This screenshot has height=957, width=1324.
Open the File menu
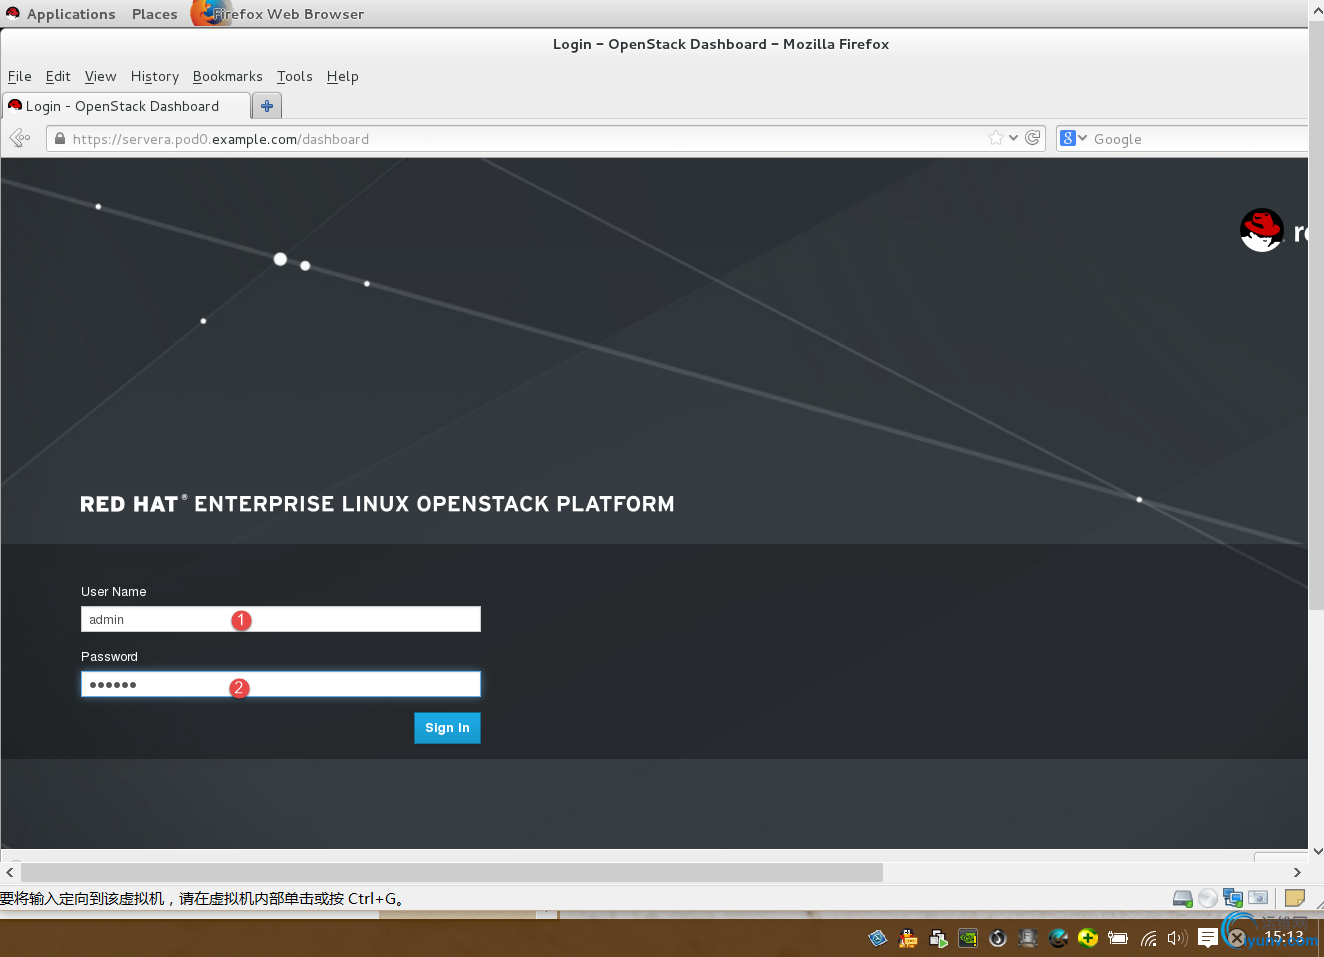pos(20,76)
